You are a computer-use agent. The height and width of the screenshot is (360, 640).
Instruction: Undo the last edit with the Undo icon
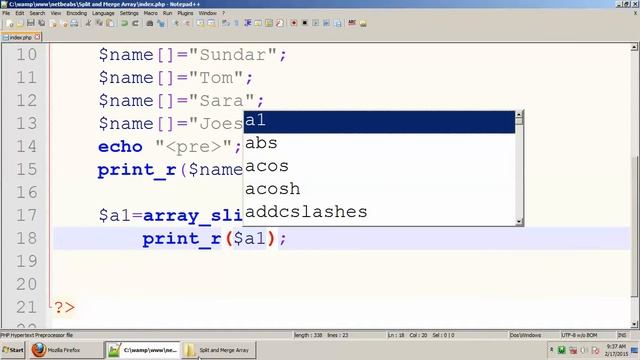point(124,23)
